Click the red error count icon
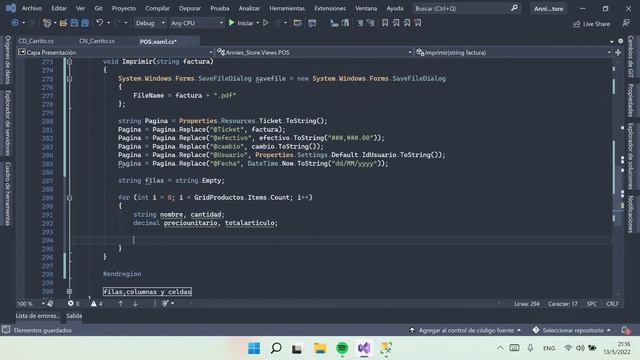Image resolution: width=640 pixels, height=360 pixels. (x=71, y=303)
